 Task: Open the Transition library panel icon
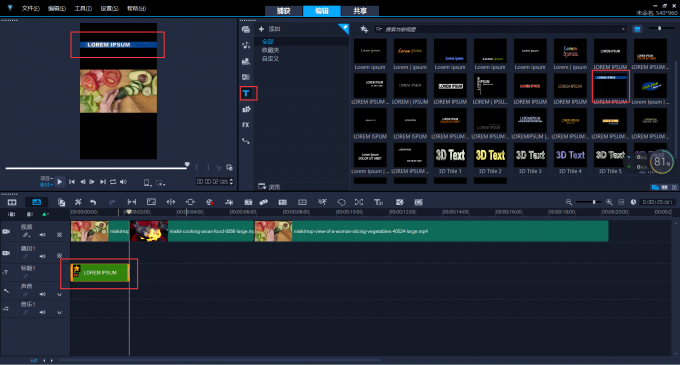(x=246, y=77)
